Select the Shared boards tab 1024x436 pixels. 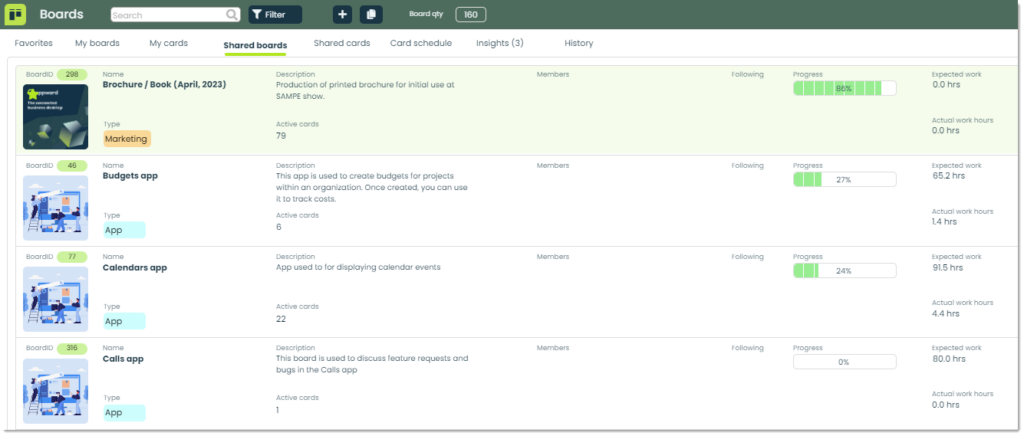(x=255, y=45)
